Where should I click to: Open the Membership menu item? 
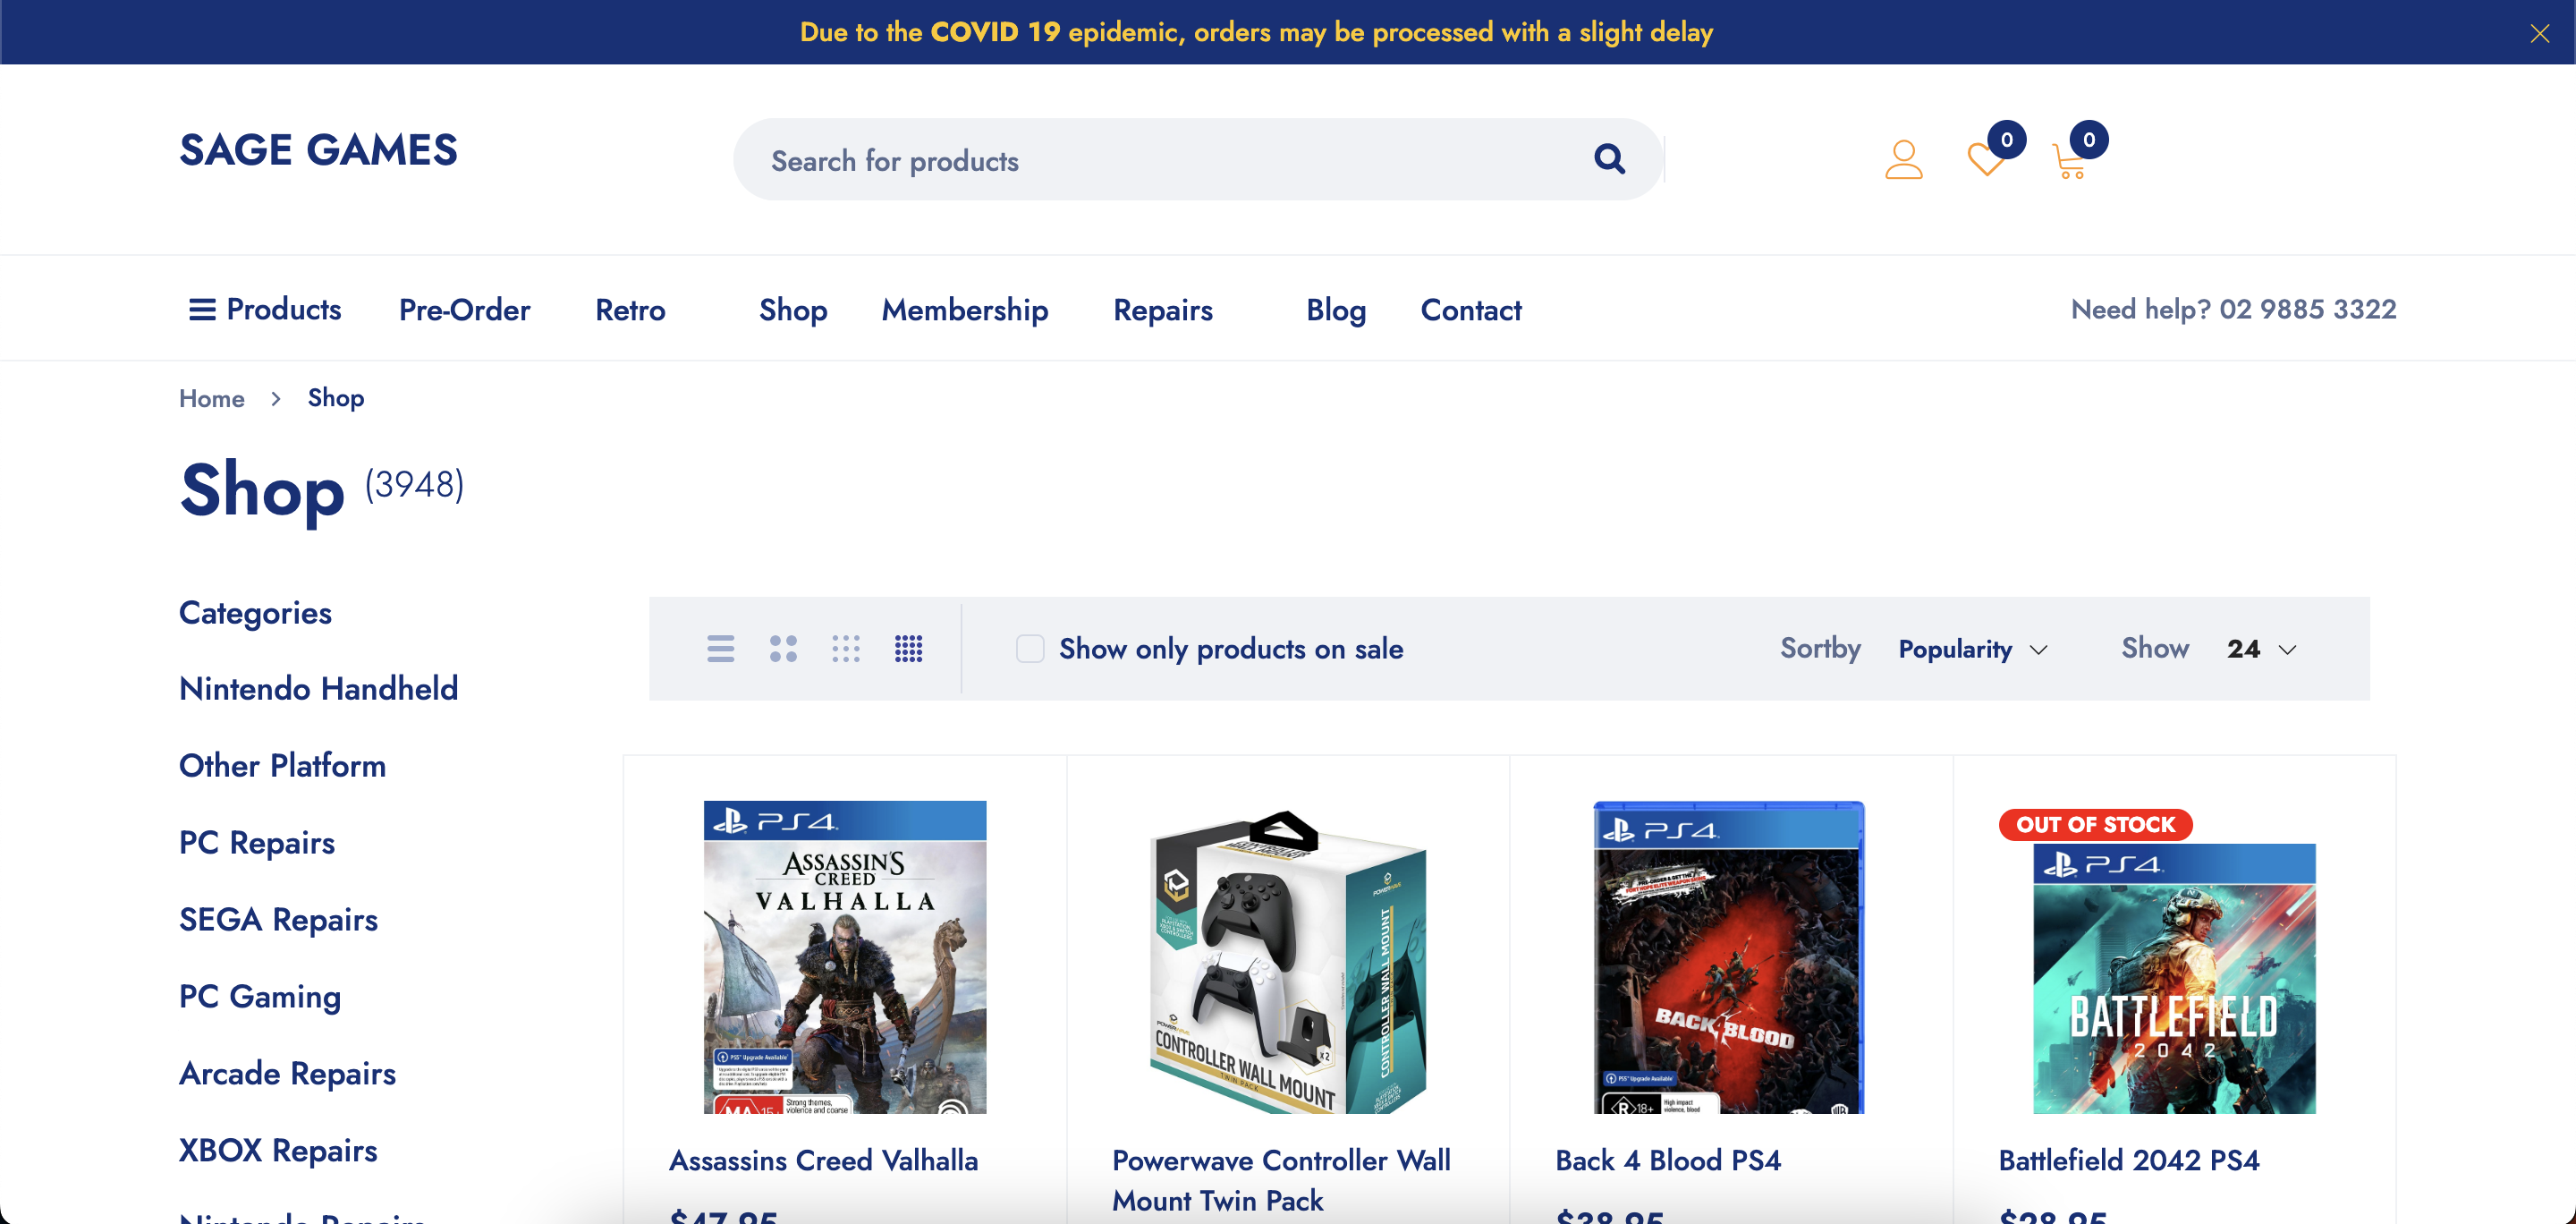[x=964, y=310]
